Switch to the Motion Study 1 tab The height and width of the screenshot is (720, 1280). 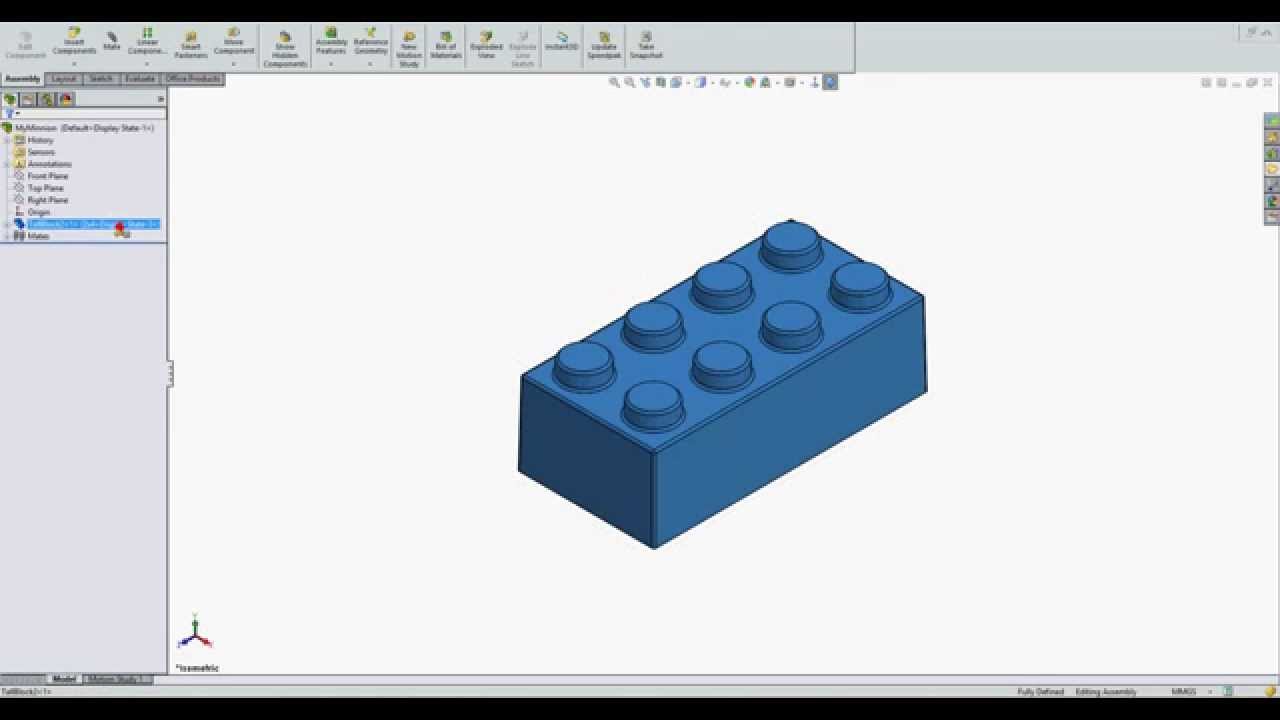pos(118,679)
